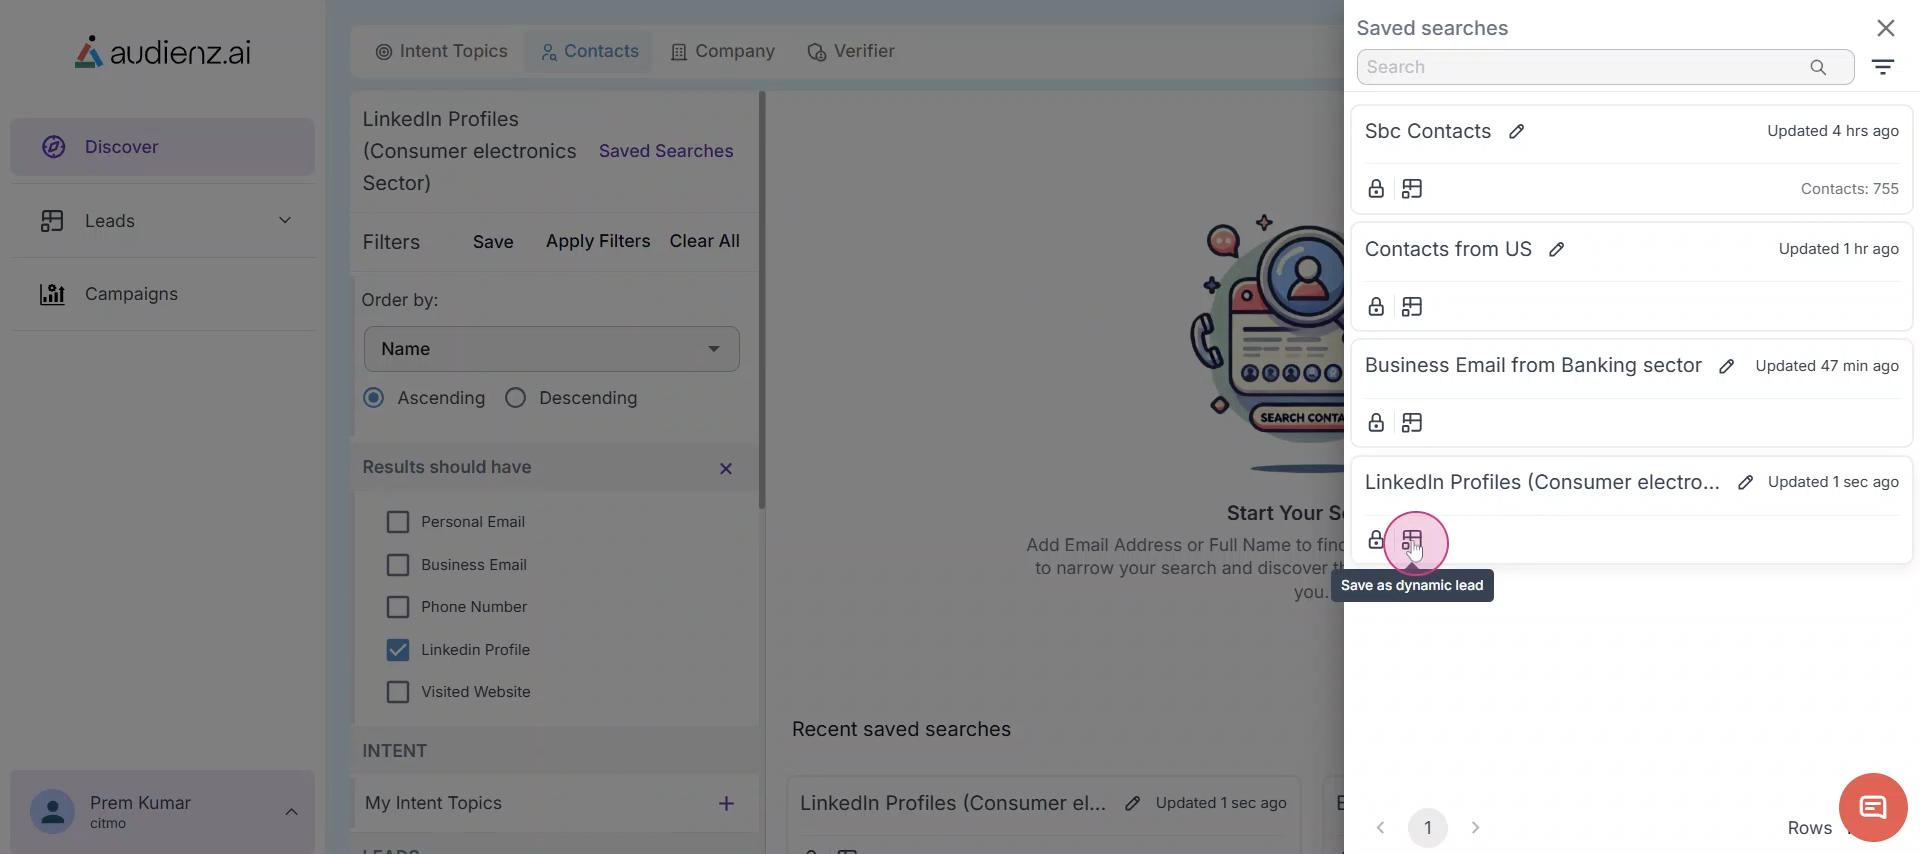The height and width of the screenshot is (854, 1920).
Task: Open the Discover section in sidebar
Action: 162,147
